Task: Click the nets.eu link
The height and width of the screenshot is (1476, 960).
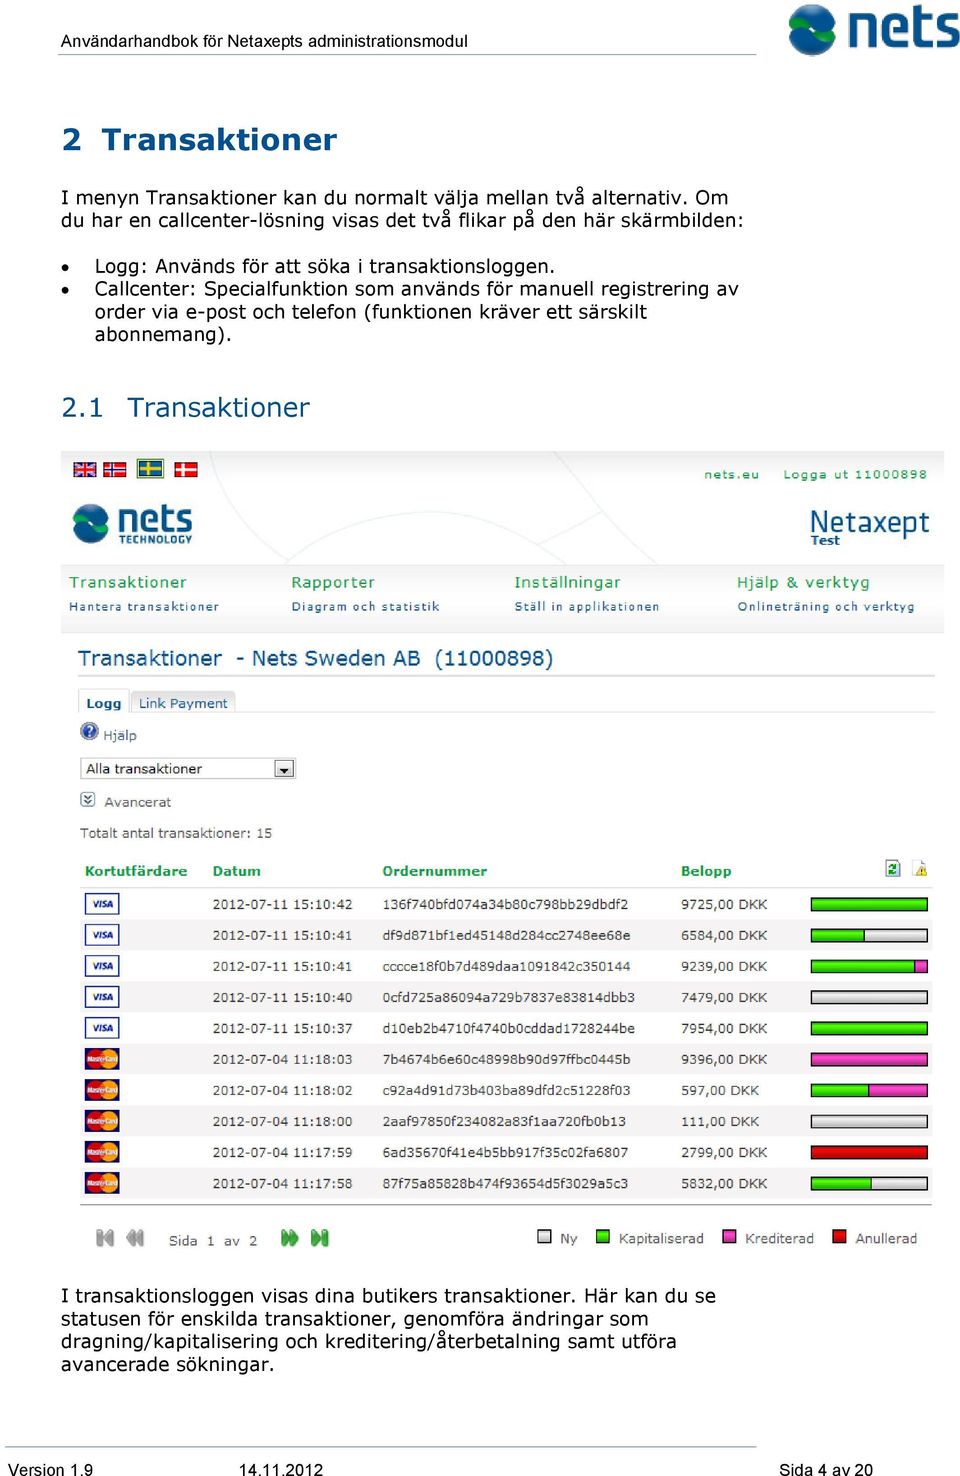Action: pyautogui.click(x=731, y=475)
